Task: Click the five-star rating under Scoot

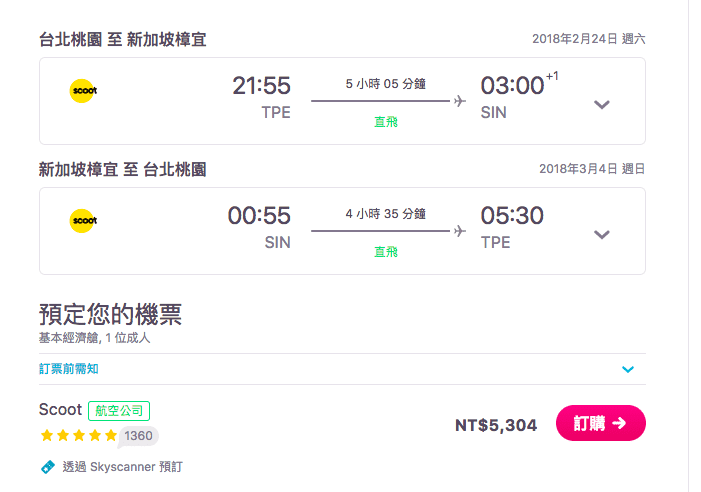Action: point(78,435)
